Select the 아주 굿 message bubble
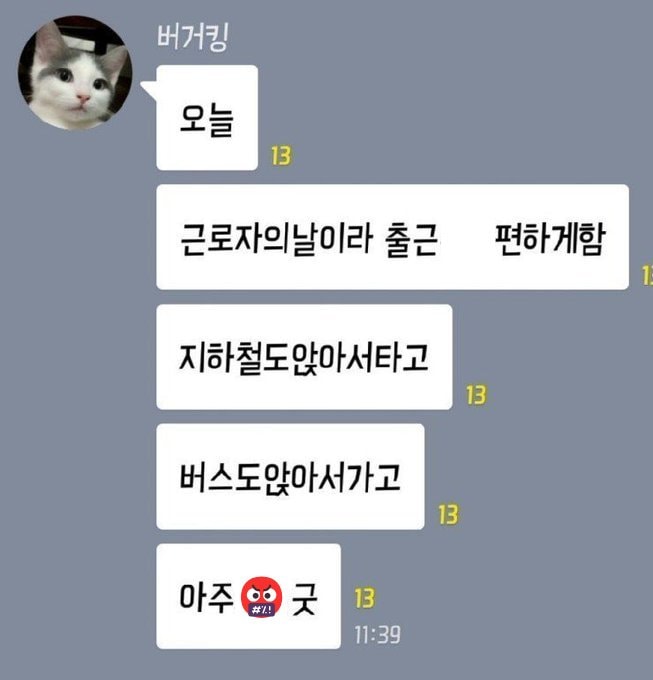653x680 pixels. [x=248, y=596]
